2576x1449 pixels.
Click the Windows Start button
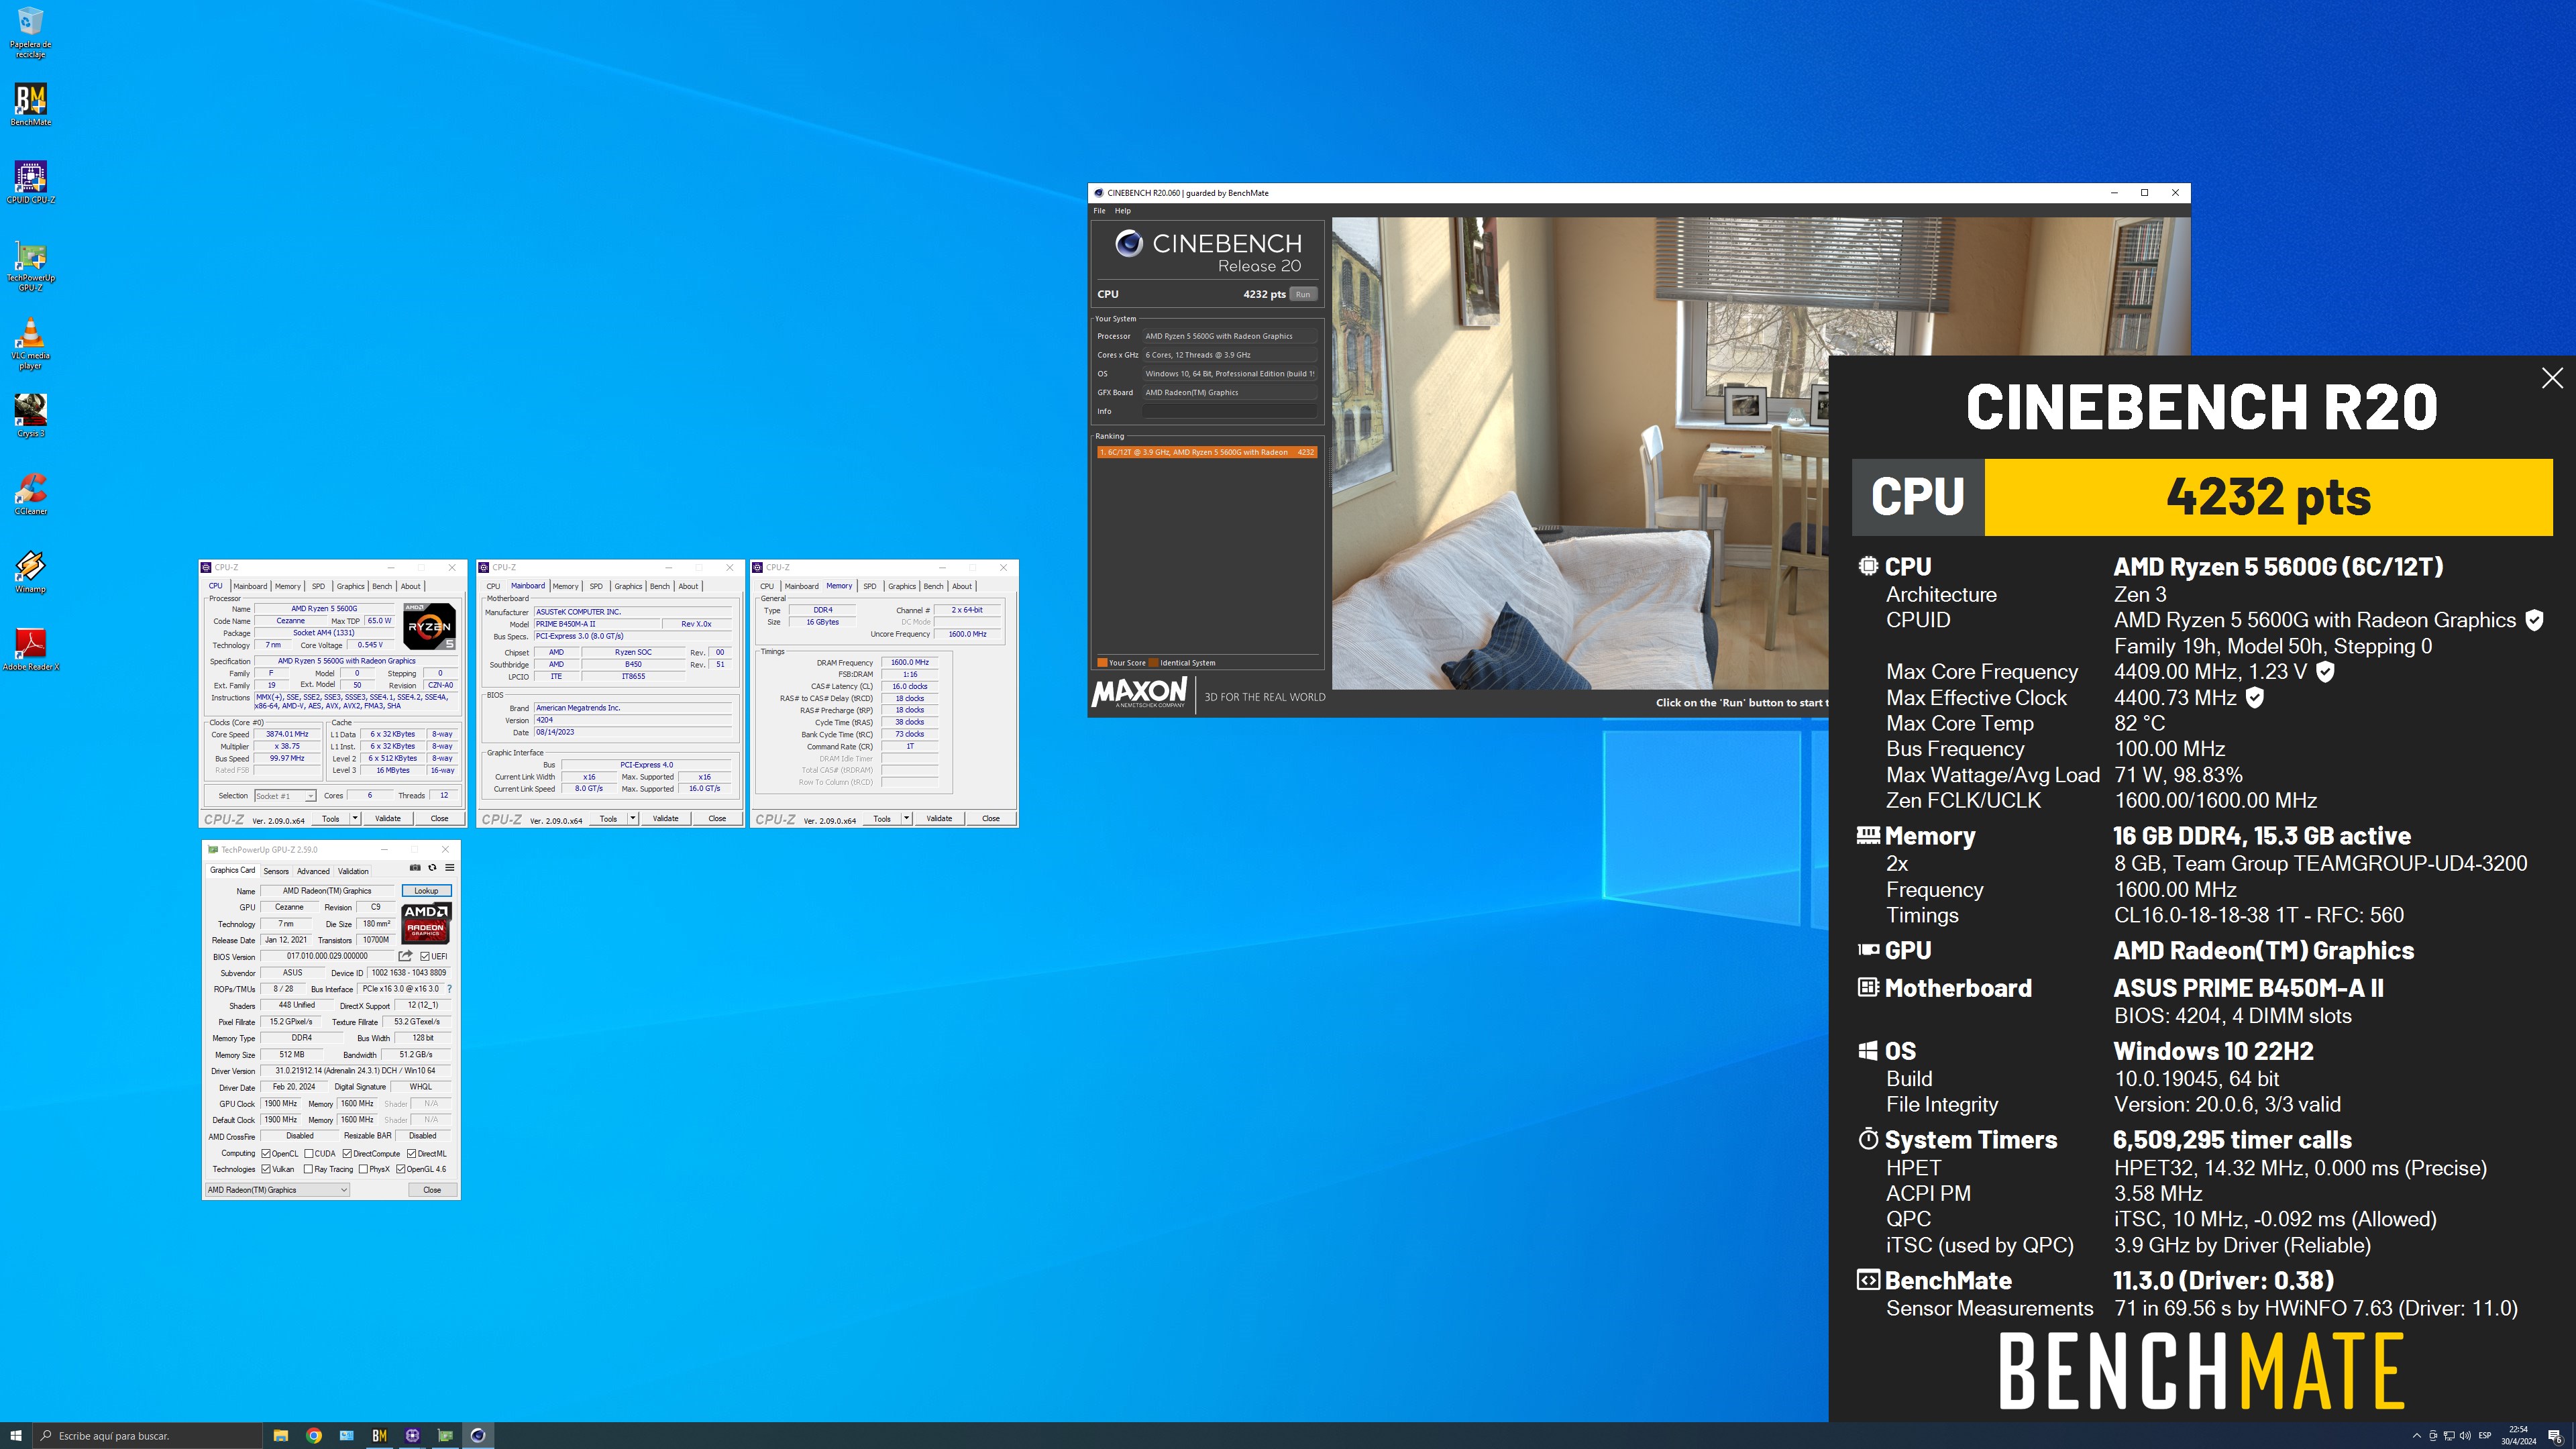tap(16, 1436)
